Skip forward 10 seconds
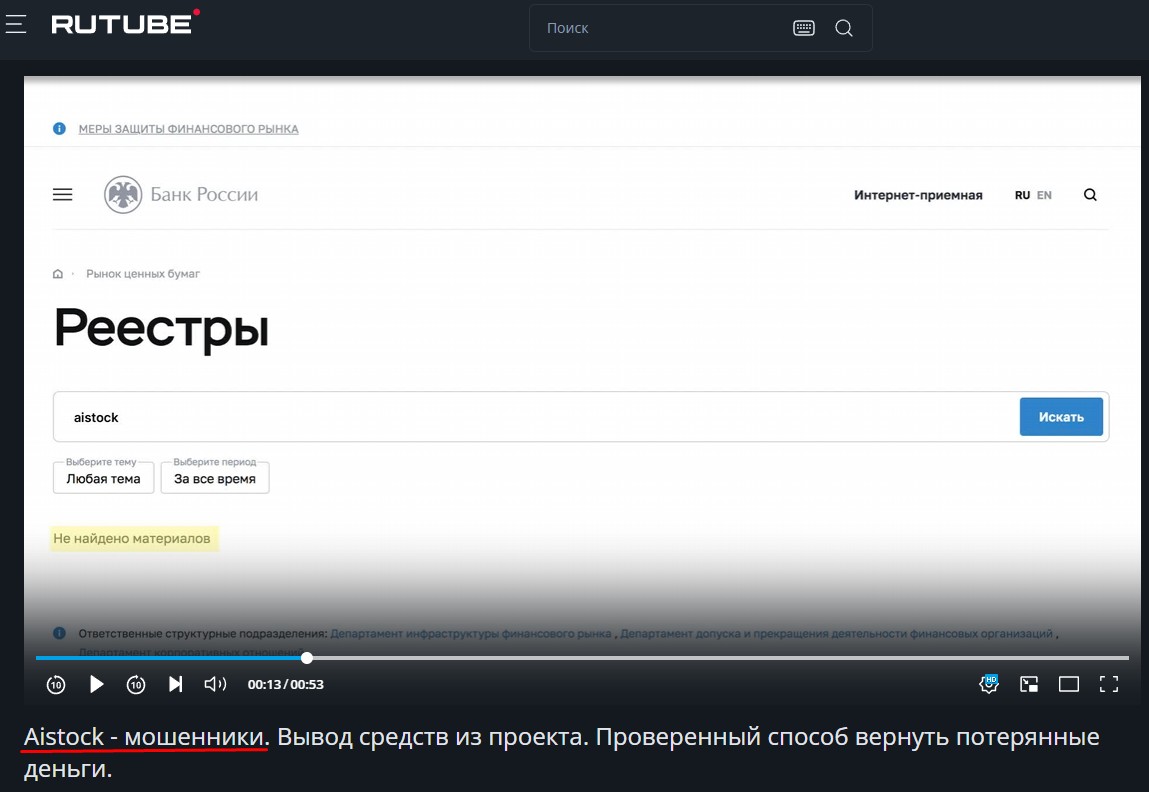This screenshot has height=792, width=1149. [136, 684]
